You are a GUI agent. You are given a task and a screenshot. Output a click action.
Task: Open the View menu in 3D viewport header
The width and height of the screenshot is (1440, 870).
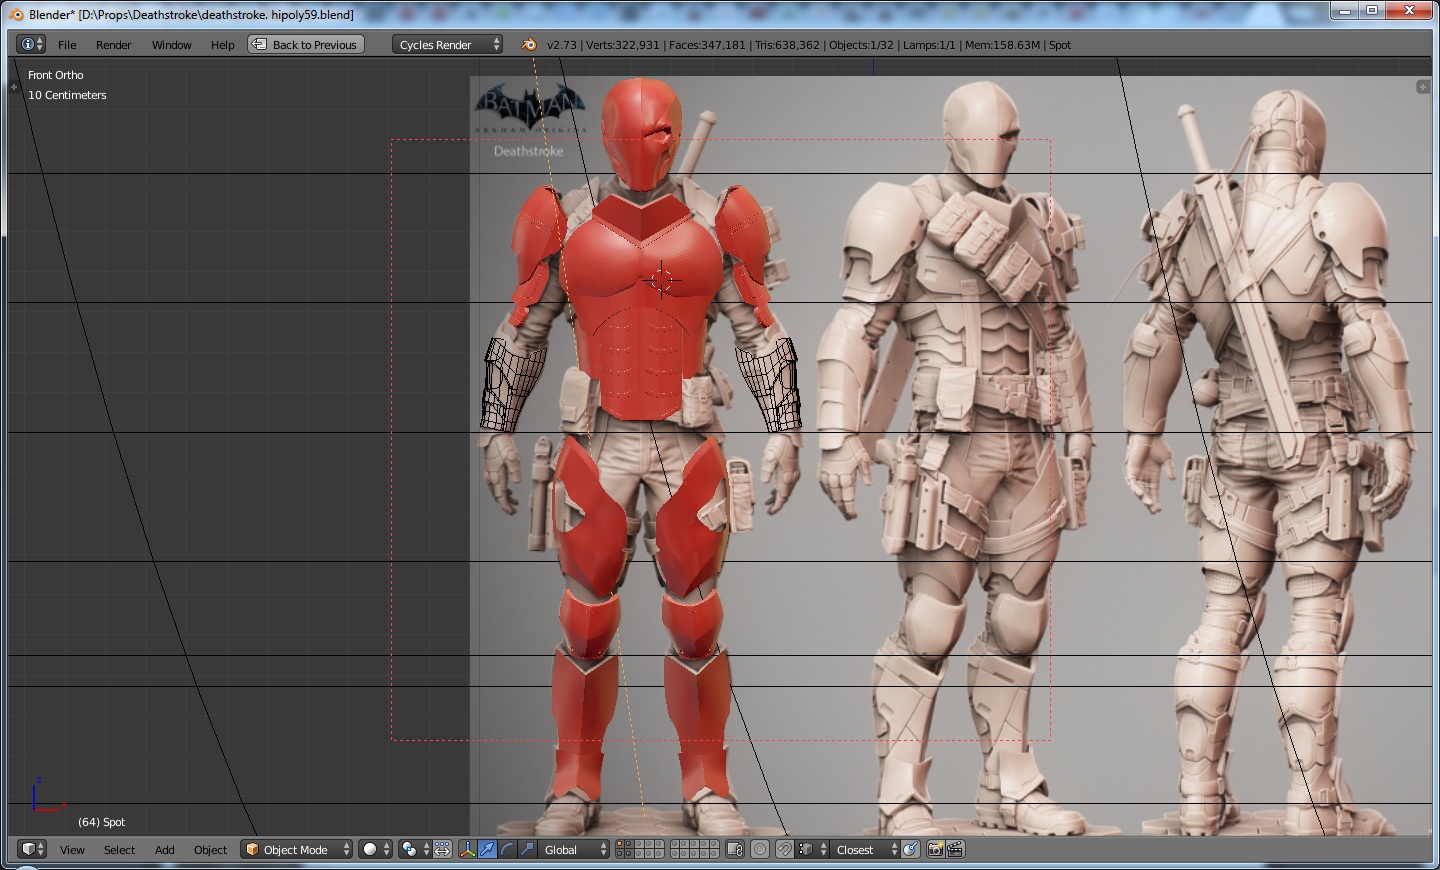tap(72, 850)
